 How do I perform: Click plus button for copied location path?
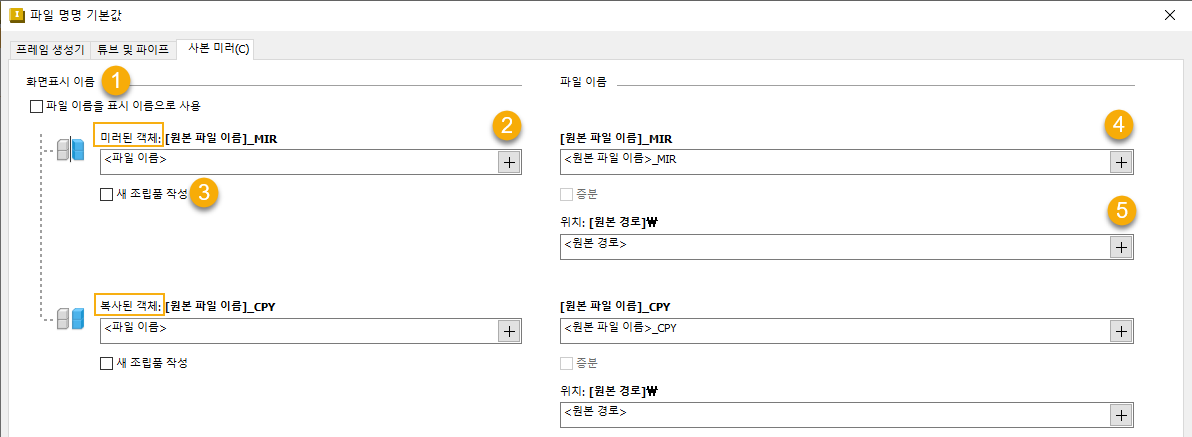click(1121, 415)
